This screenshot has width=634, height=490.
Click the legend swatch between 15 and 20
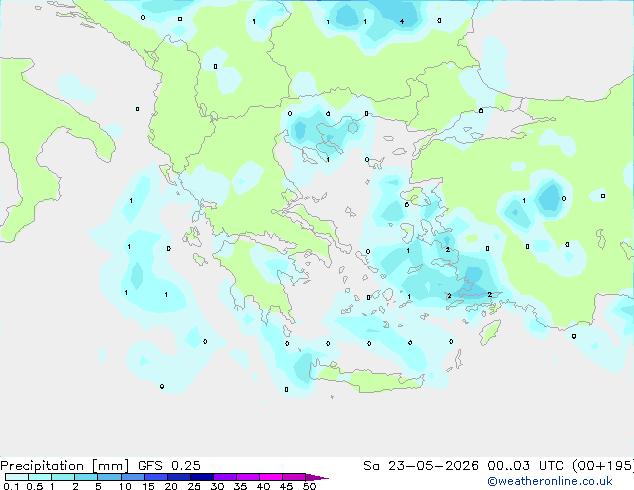click(156, 477)
